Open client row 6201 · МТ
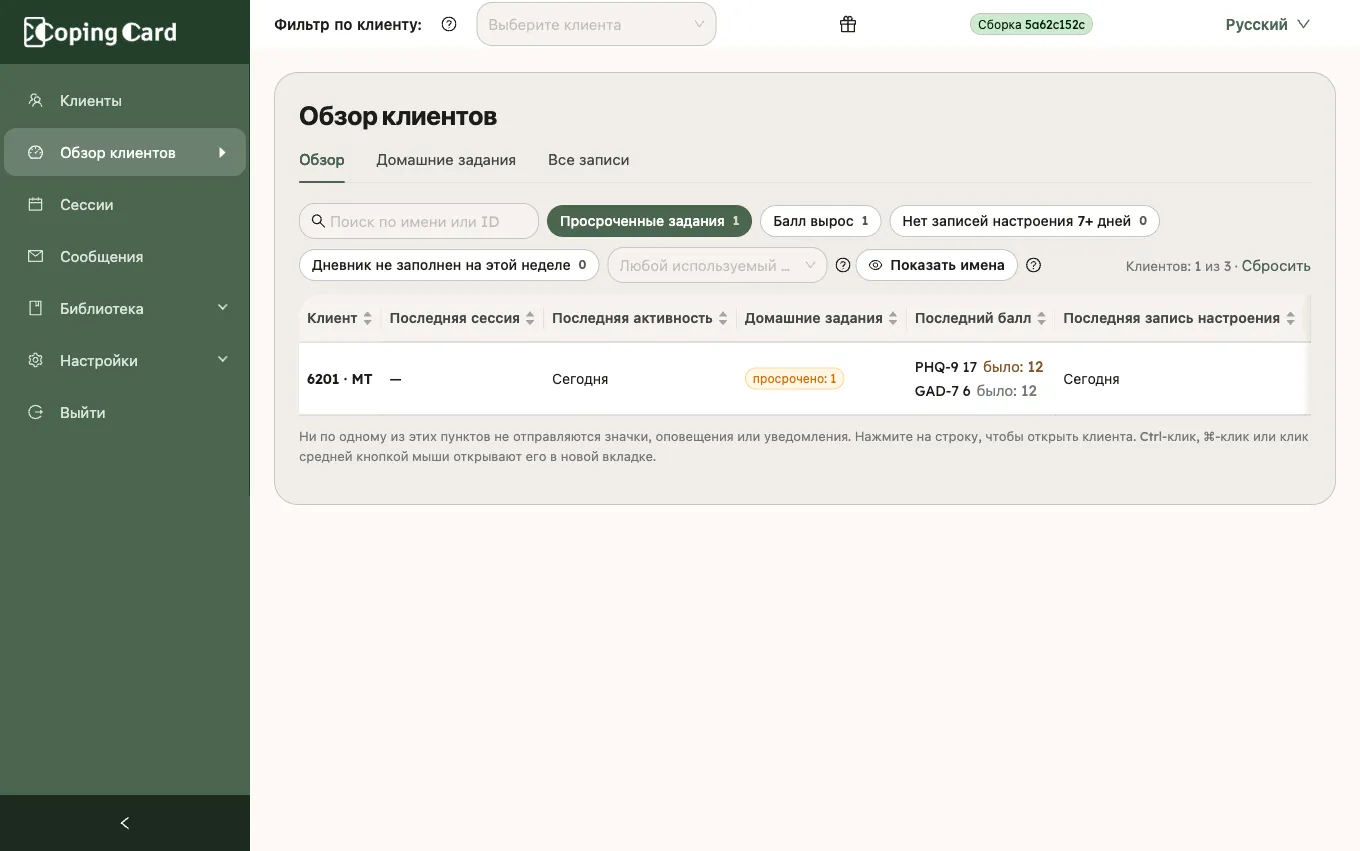Screen dimensions: 1360x851 (x=805, y=379)
